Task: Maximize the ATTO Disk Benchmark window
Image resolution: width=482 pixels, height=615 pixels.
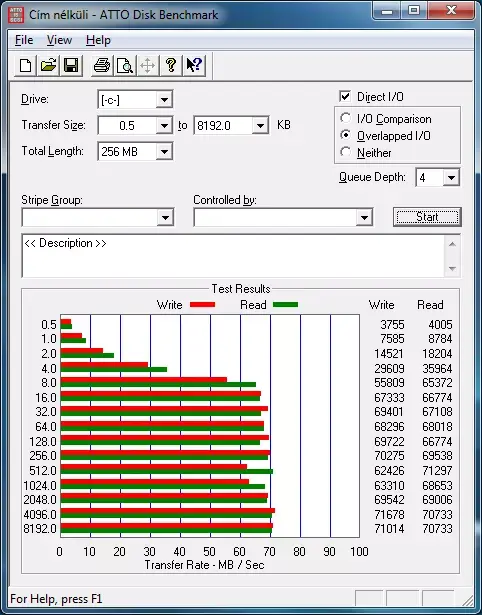Action: (x=414, y=11)
